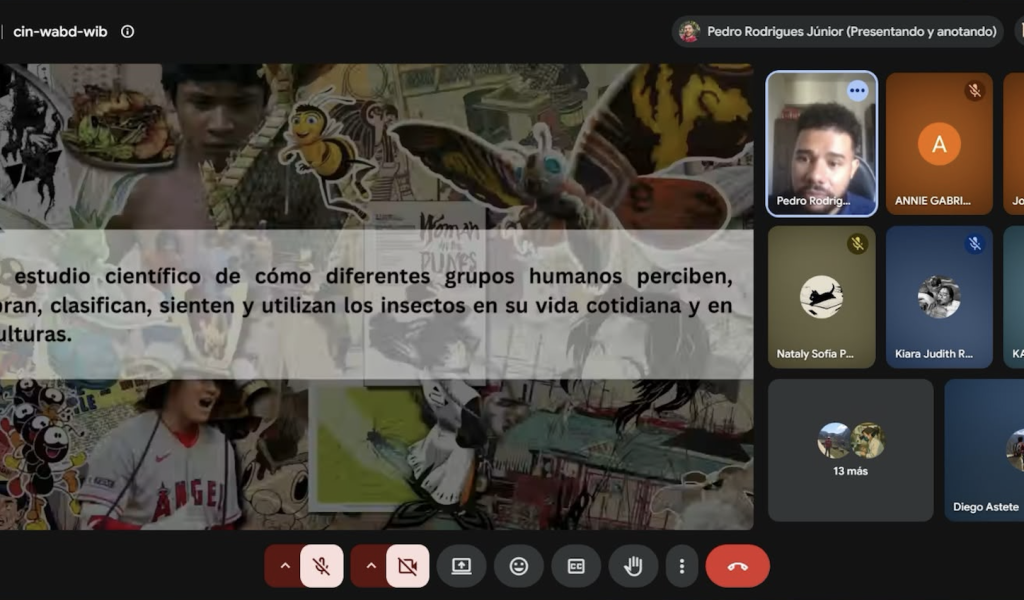The image size is (1024, 600).
Task: Unmute the microphone
Action: tap(321, 566)
